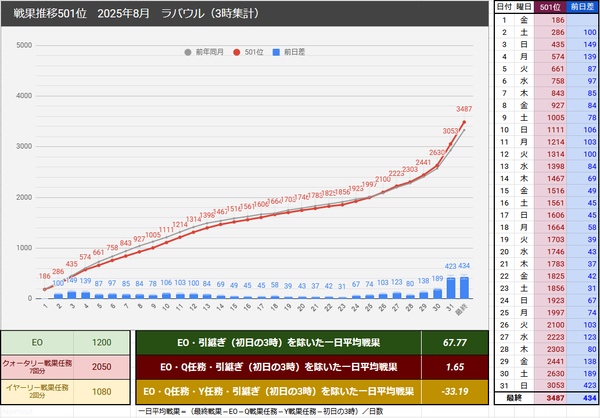Select the average value 67.77
This screenshot has width=600, height=418.
[x=455, y=343]
